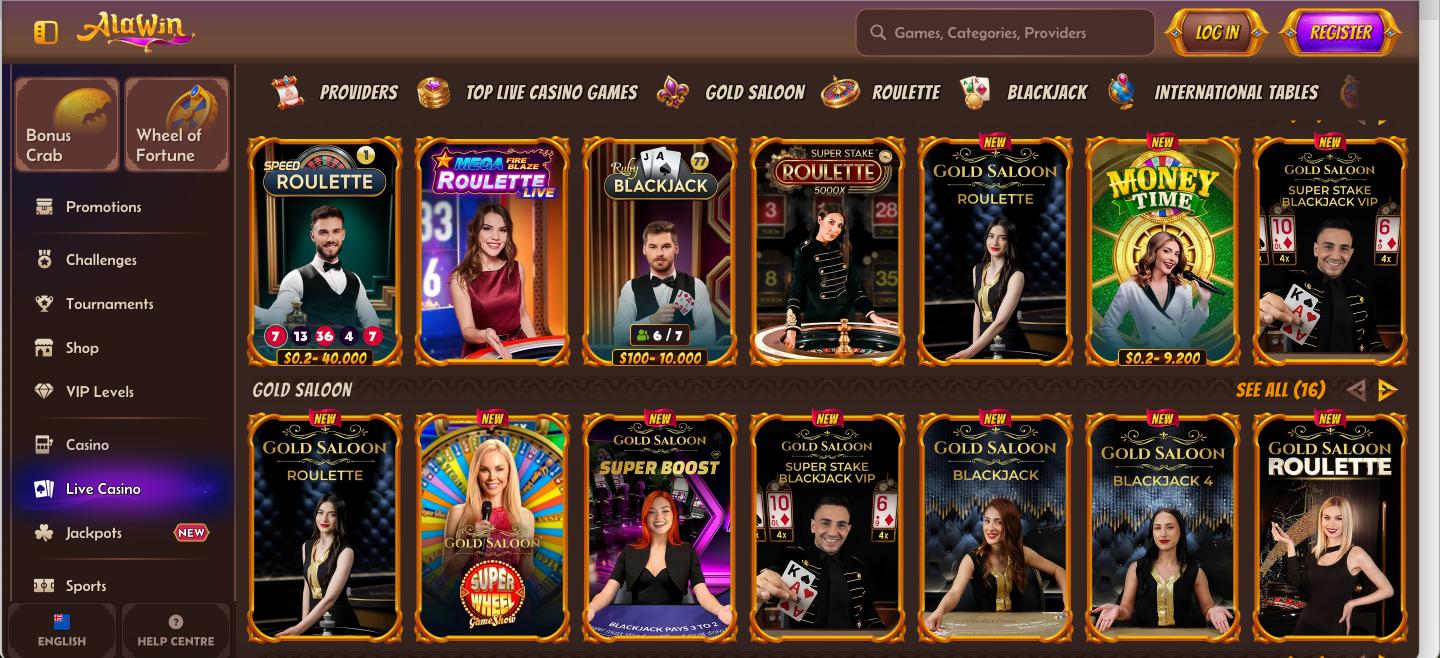Click the Shop storefront icon
Screen dimensions: 1440x658
tap(44, 348)
